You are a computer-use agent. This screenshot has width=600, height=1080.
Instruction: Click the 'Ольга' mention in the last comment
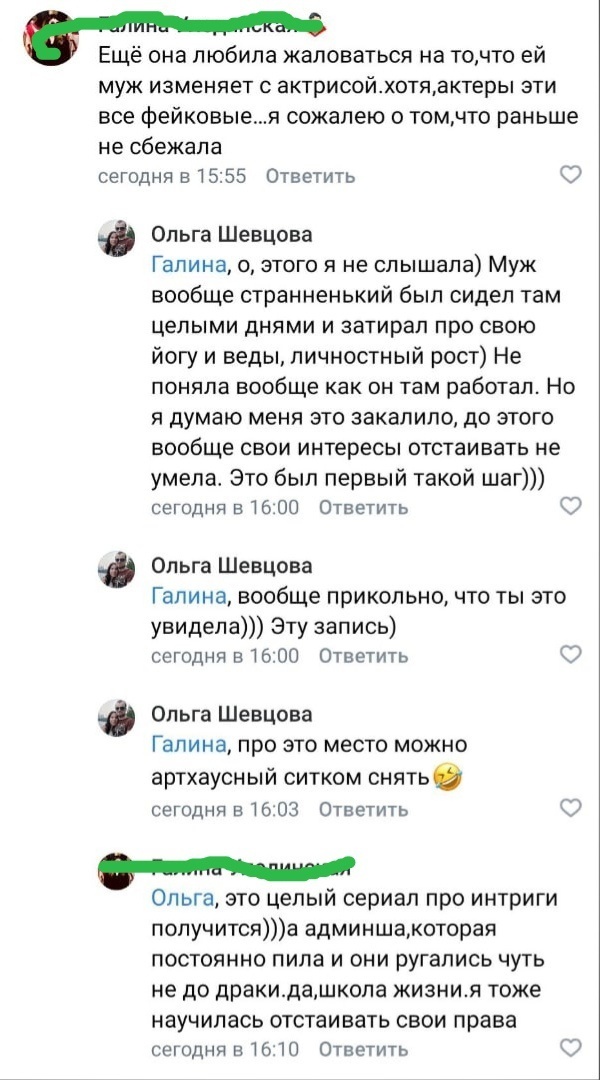click(181, 898)
